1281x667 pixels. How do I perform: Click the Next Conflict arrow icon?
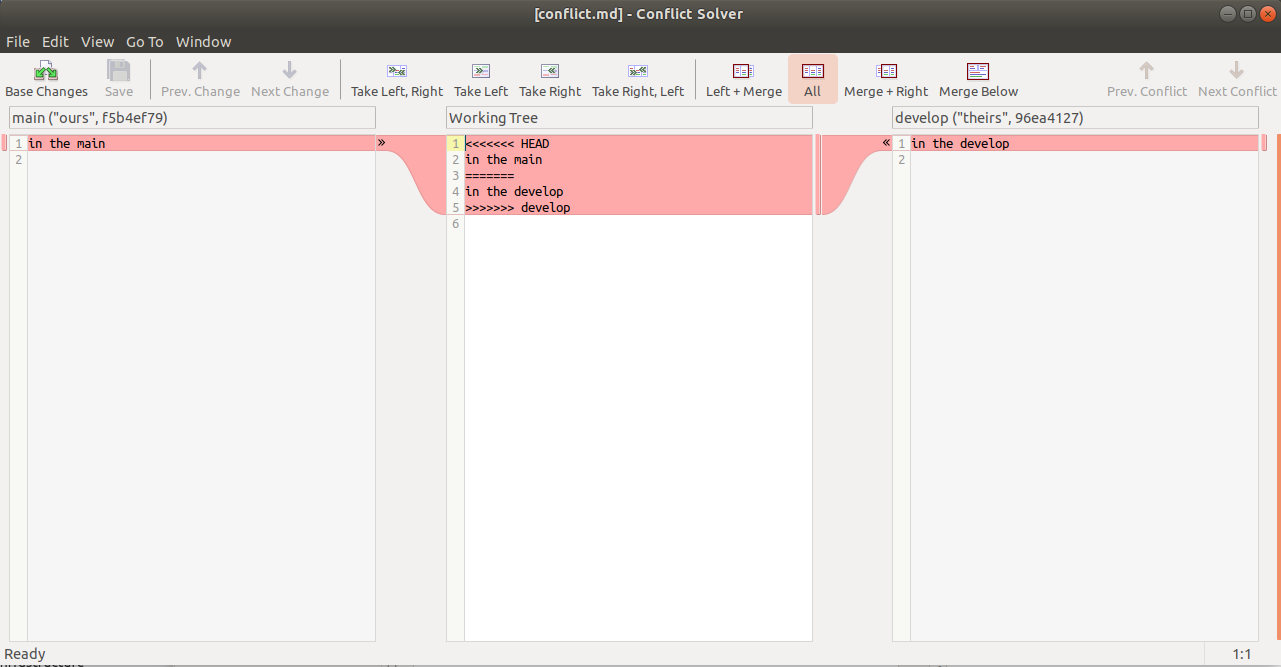(1236, 71)
